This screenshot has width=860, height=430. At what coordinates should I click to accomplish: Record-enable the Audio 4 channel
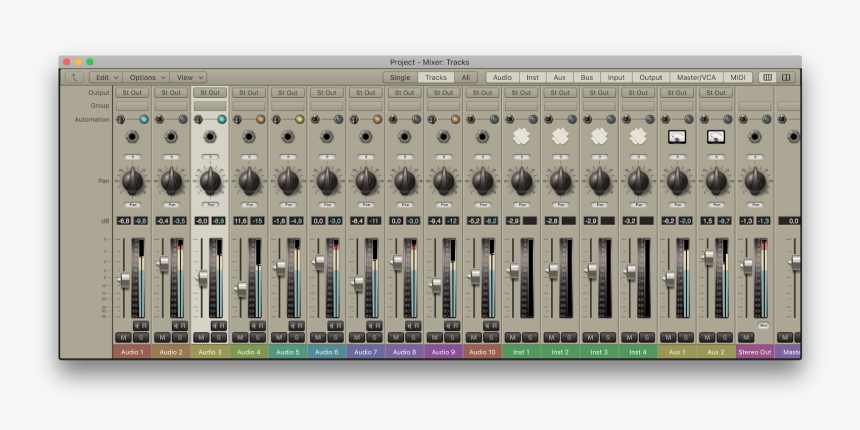point(261,326)
